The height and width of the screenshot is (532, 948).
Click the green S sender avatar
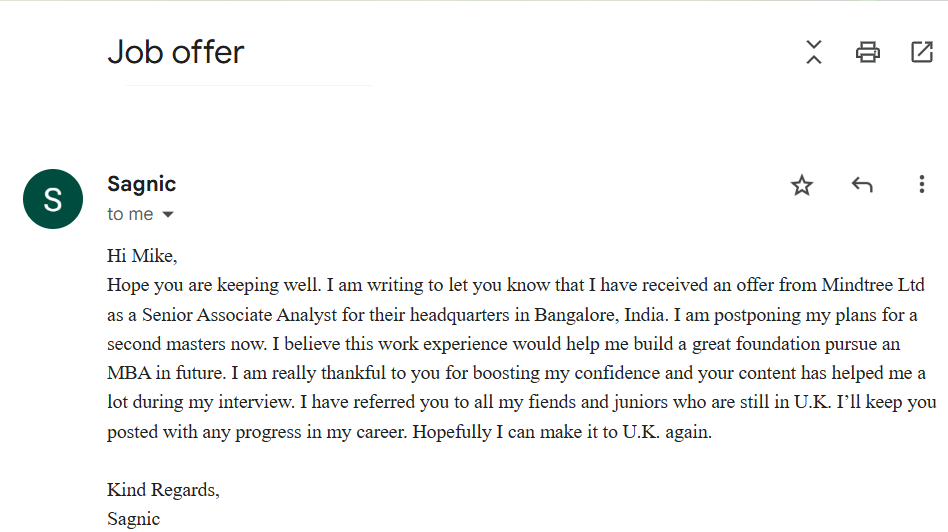pyautogui.click(x=53, y=199)
